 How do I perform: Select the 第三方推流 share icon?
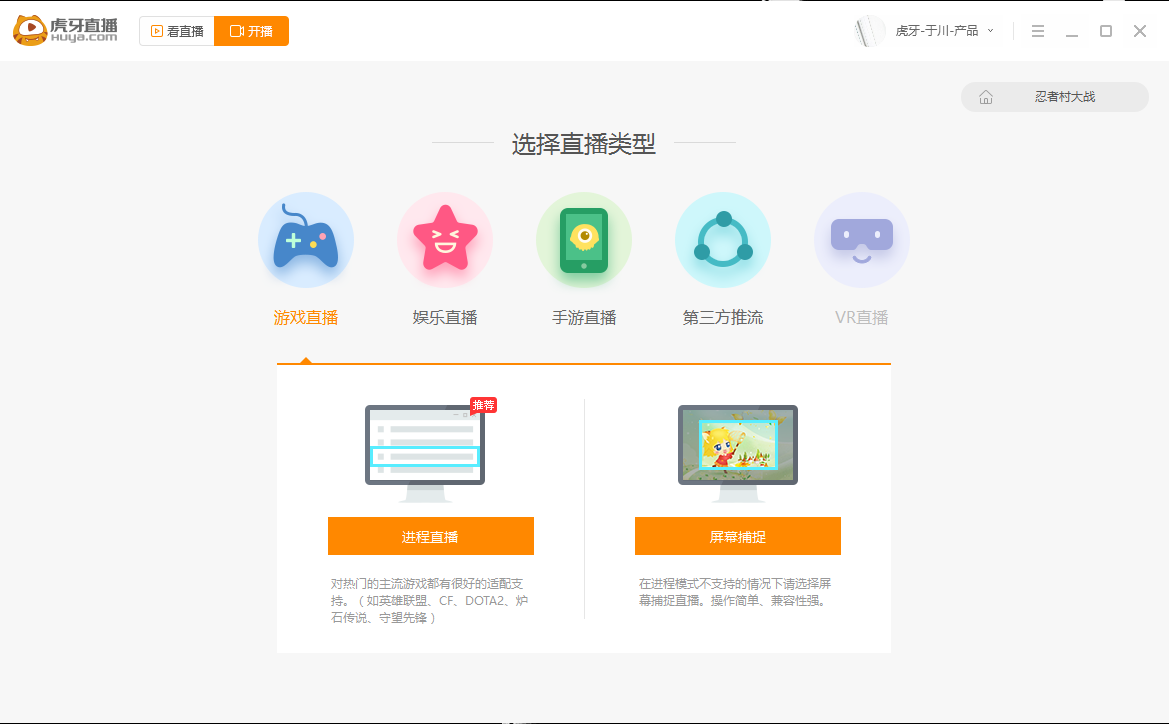723,240
